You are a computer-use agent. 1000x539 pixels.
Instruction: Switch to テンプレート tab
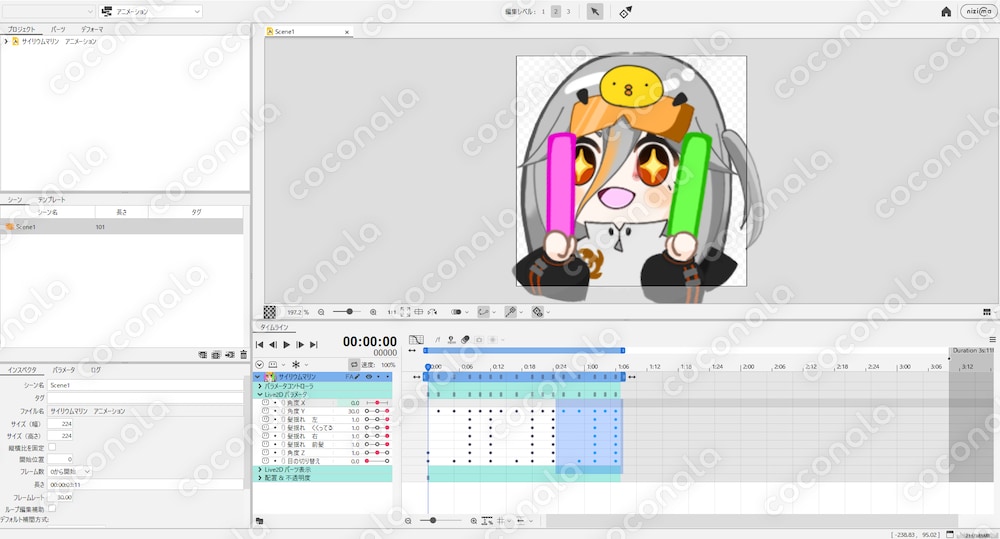[51, 200]
